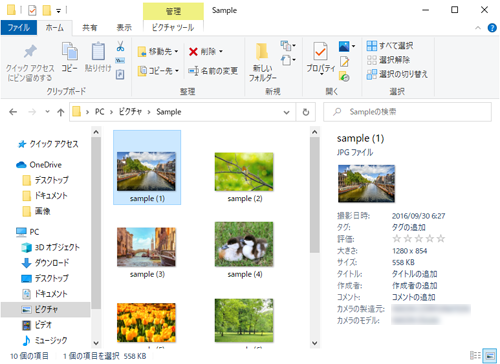
Task: Switch to the View (表示) tab
Action: pos(124,27)
